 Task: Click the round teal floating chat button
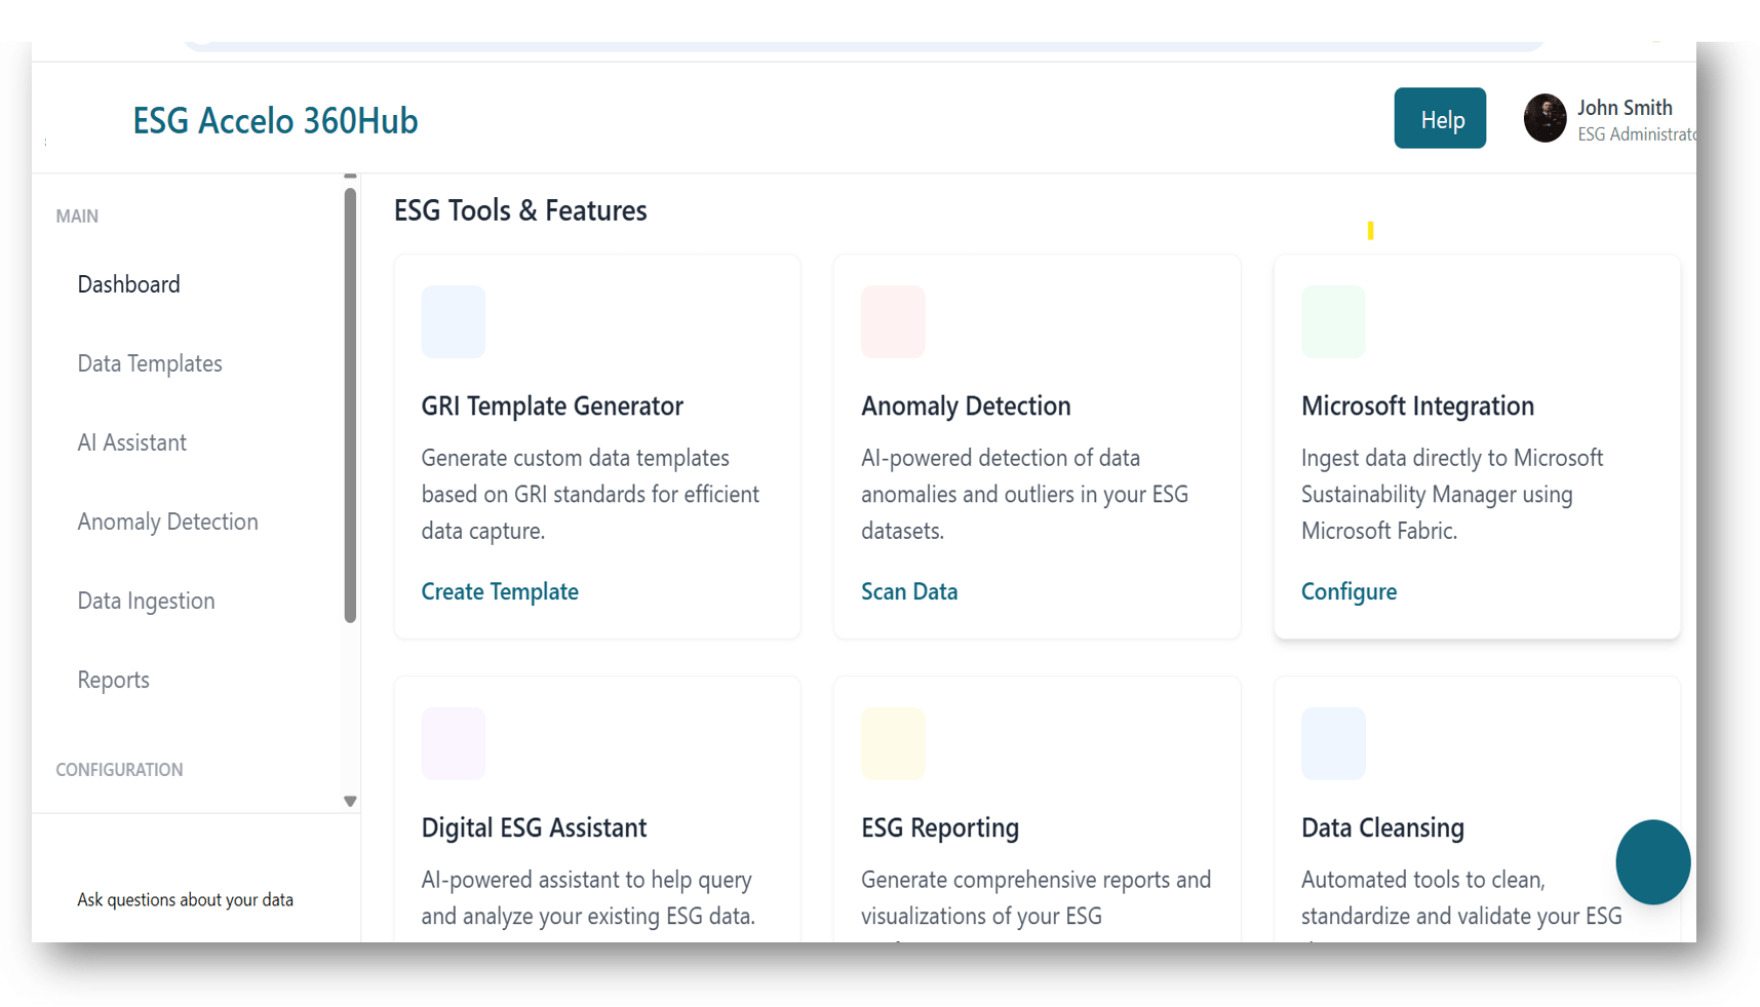[x=1652, y=862]
